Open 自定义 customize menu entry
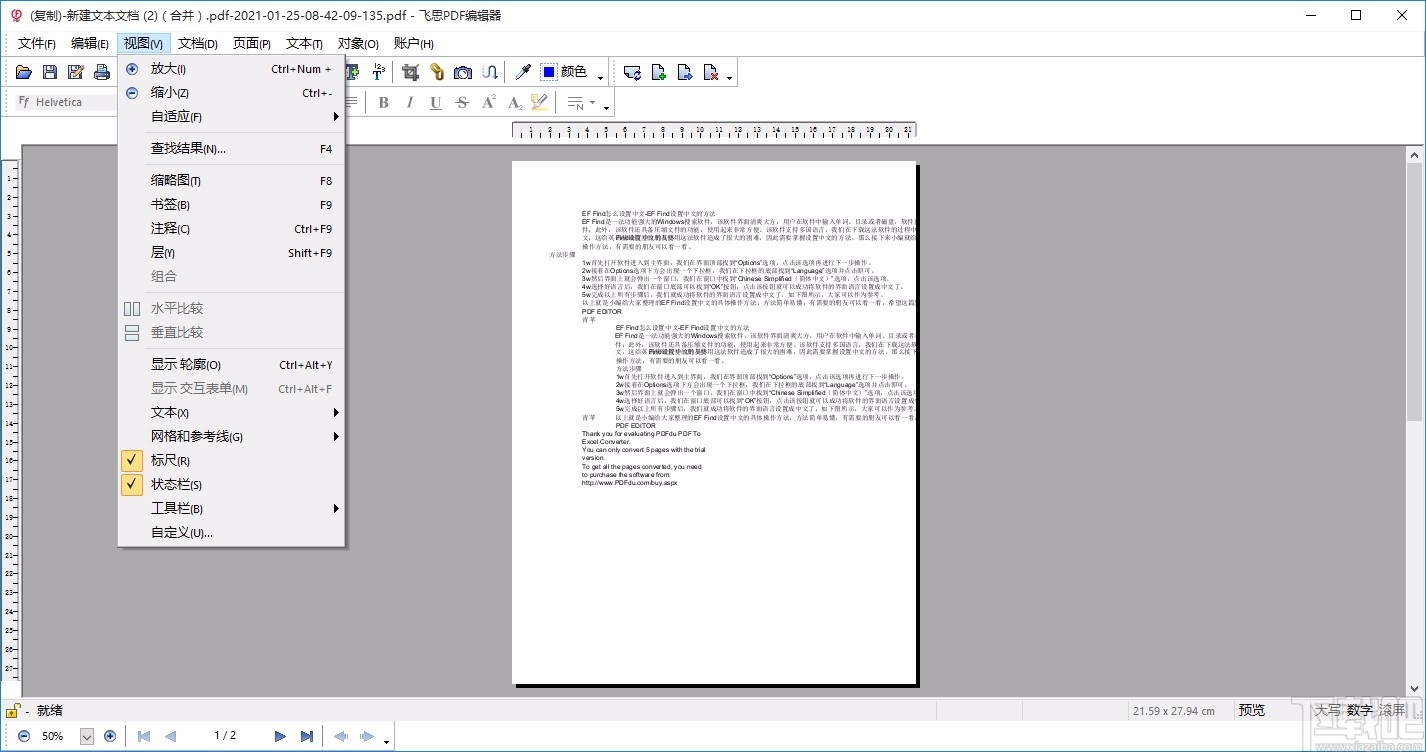 (x=231, y=533)
